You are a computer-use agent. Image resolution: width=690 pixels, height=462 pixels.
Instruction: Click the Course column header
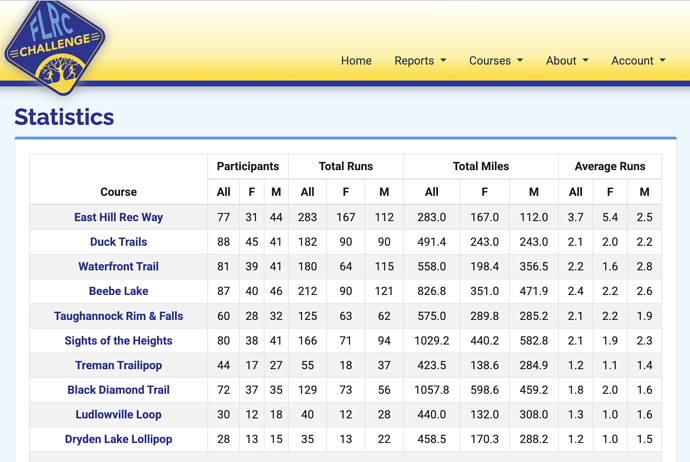(x=118, y=192)
